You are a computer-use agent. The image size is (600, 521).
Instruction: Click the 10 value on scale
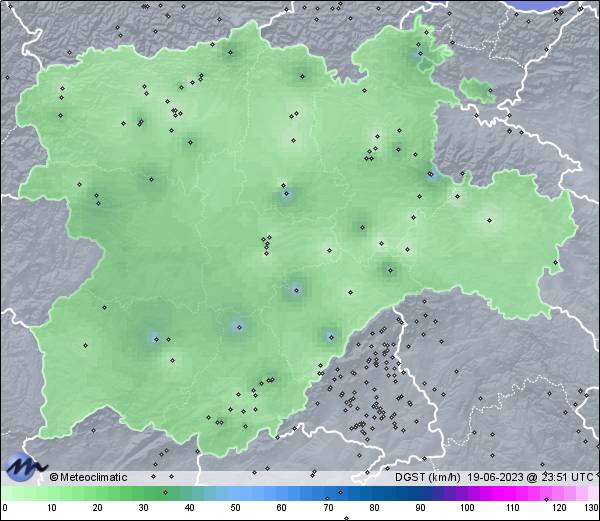coord(52,508)
